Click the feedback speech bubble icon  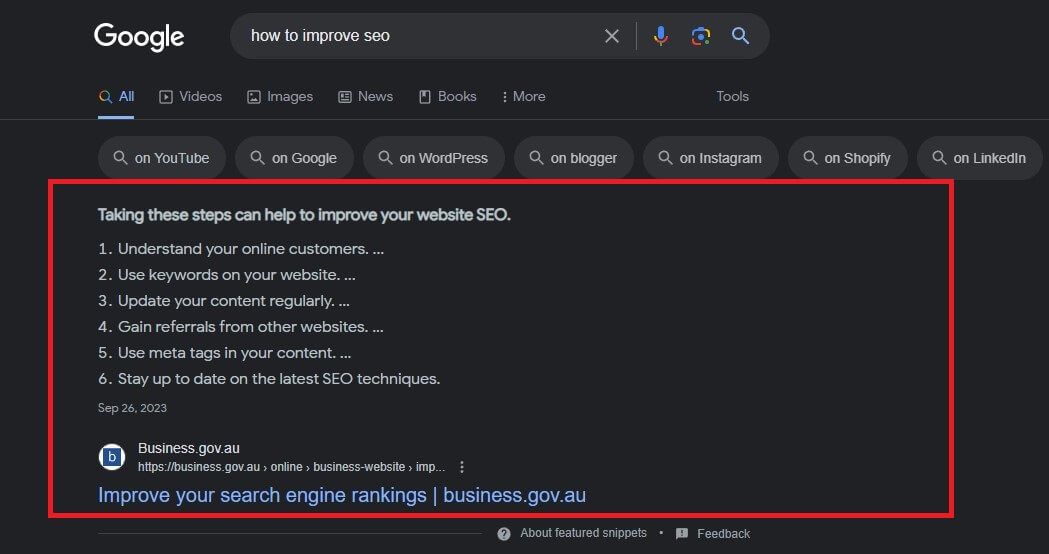coord(682,534)
